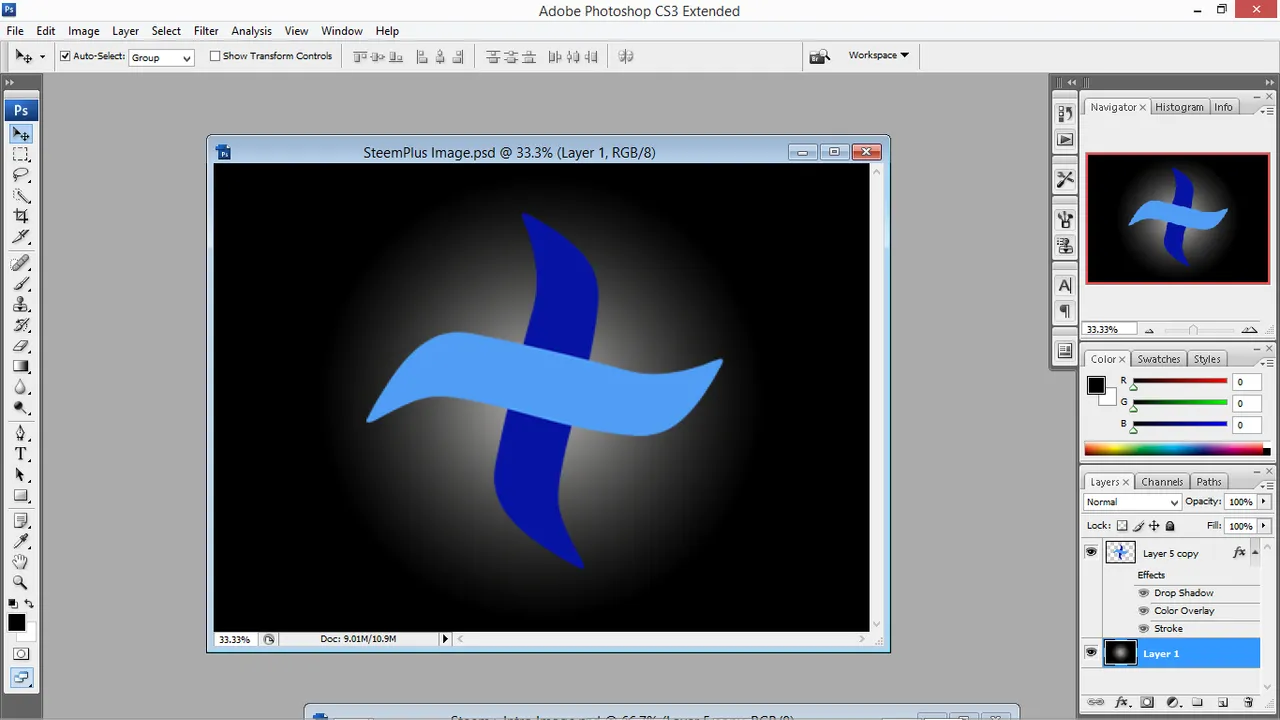This screenshot has height=720, width=1280.
Task: Select the Move tool in toolbox
Action: tap(21, 134)
